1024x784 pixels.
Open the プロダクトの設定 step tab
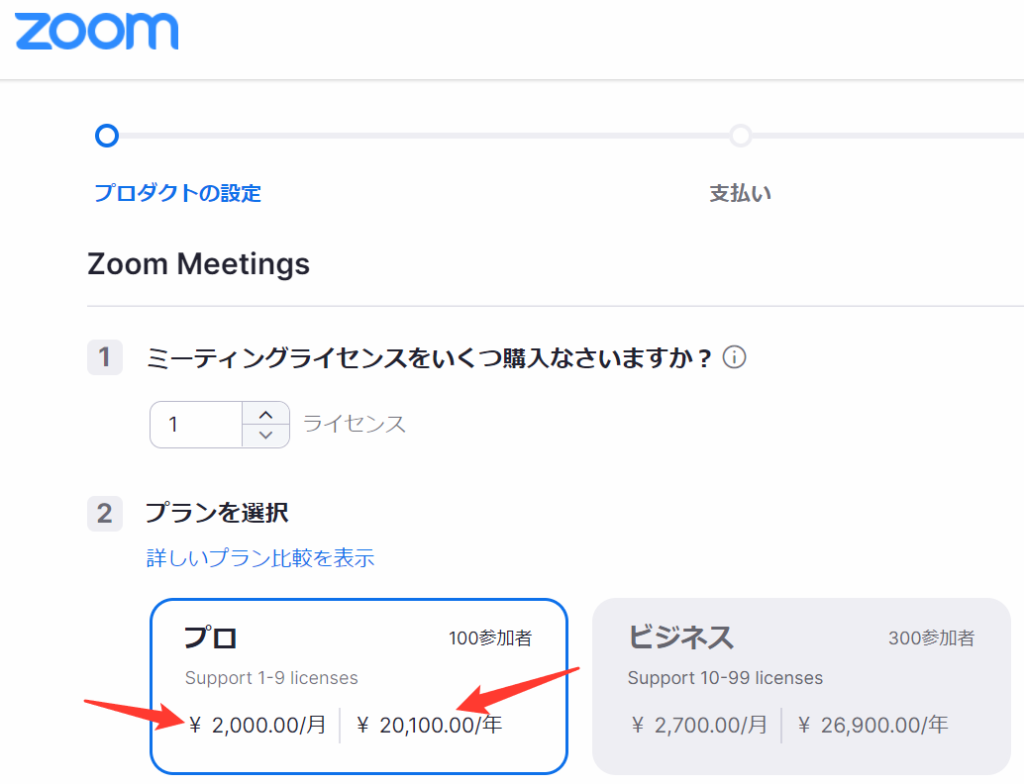[178, 193]
